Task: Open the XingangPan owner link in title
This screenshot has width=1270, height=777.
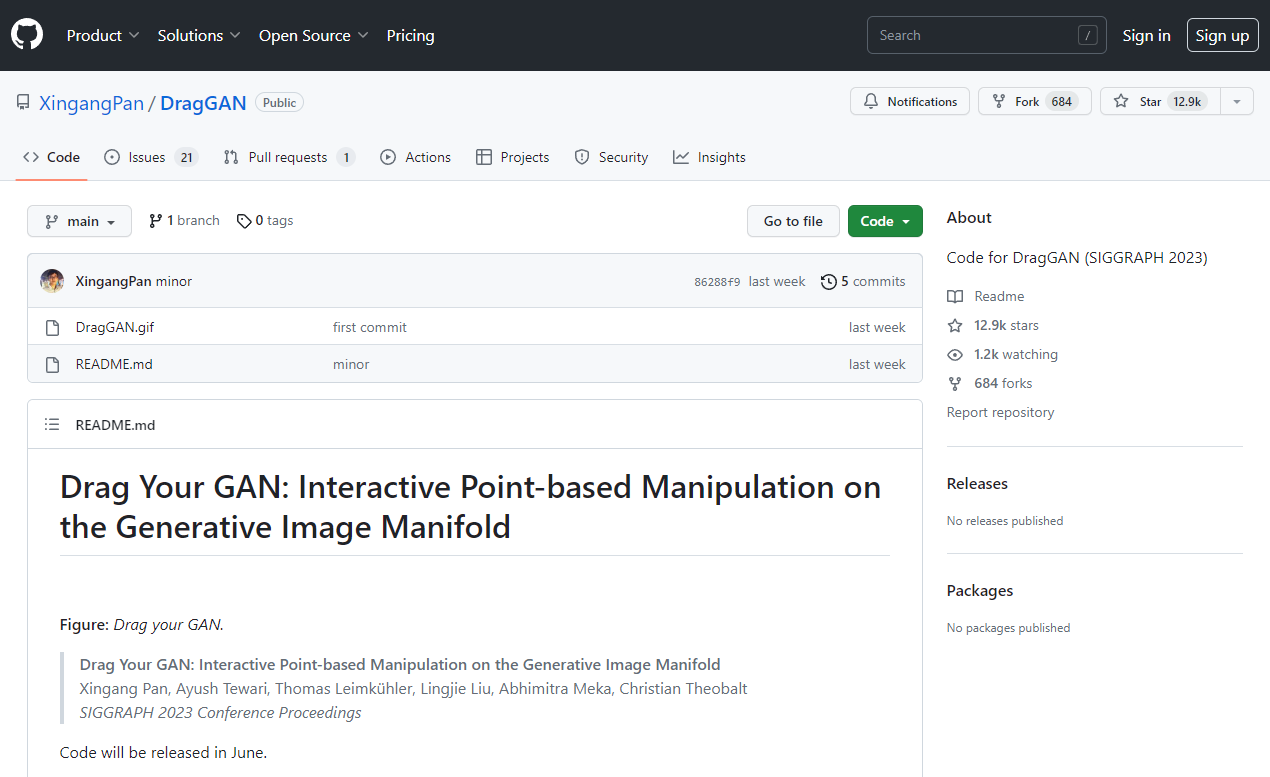Action: [91, 102]
